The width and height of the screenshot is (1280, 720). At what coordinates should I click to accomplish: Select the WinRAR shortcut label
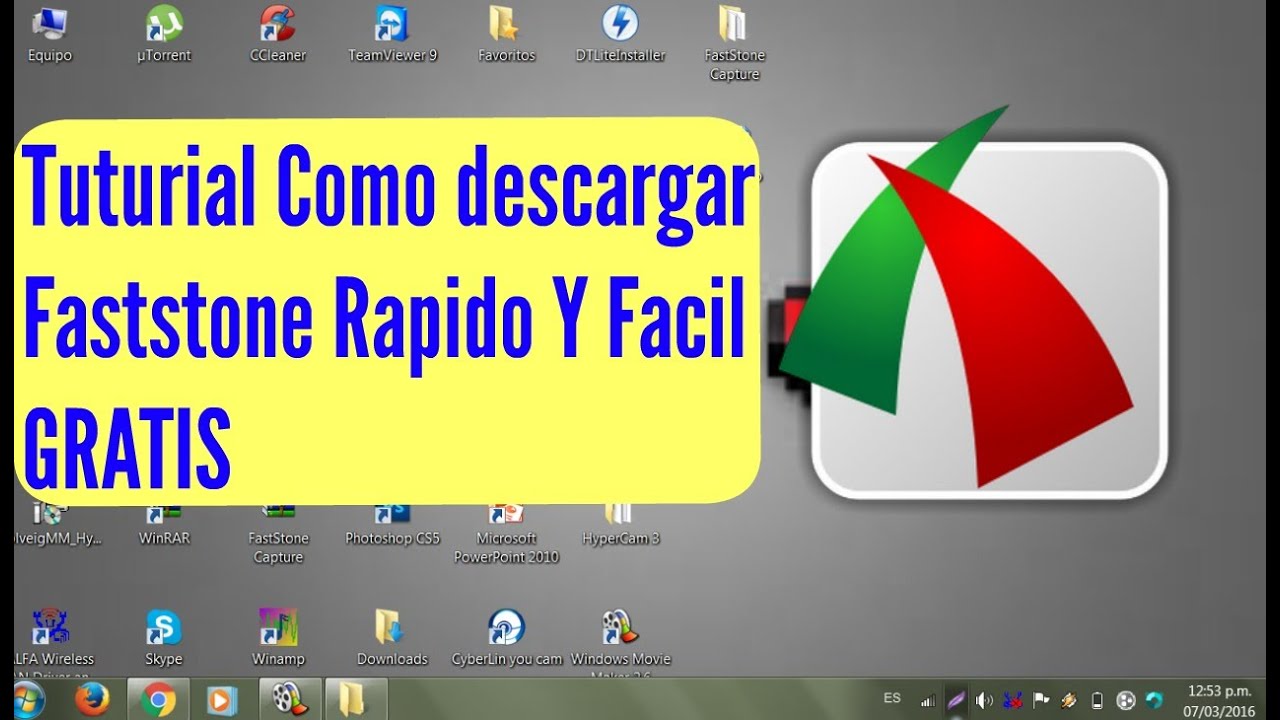coord(164,538)
